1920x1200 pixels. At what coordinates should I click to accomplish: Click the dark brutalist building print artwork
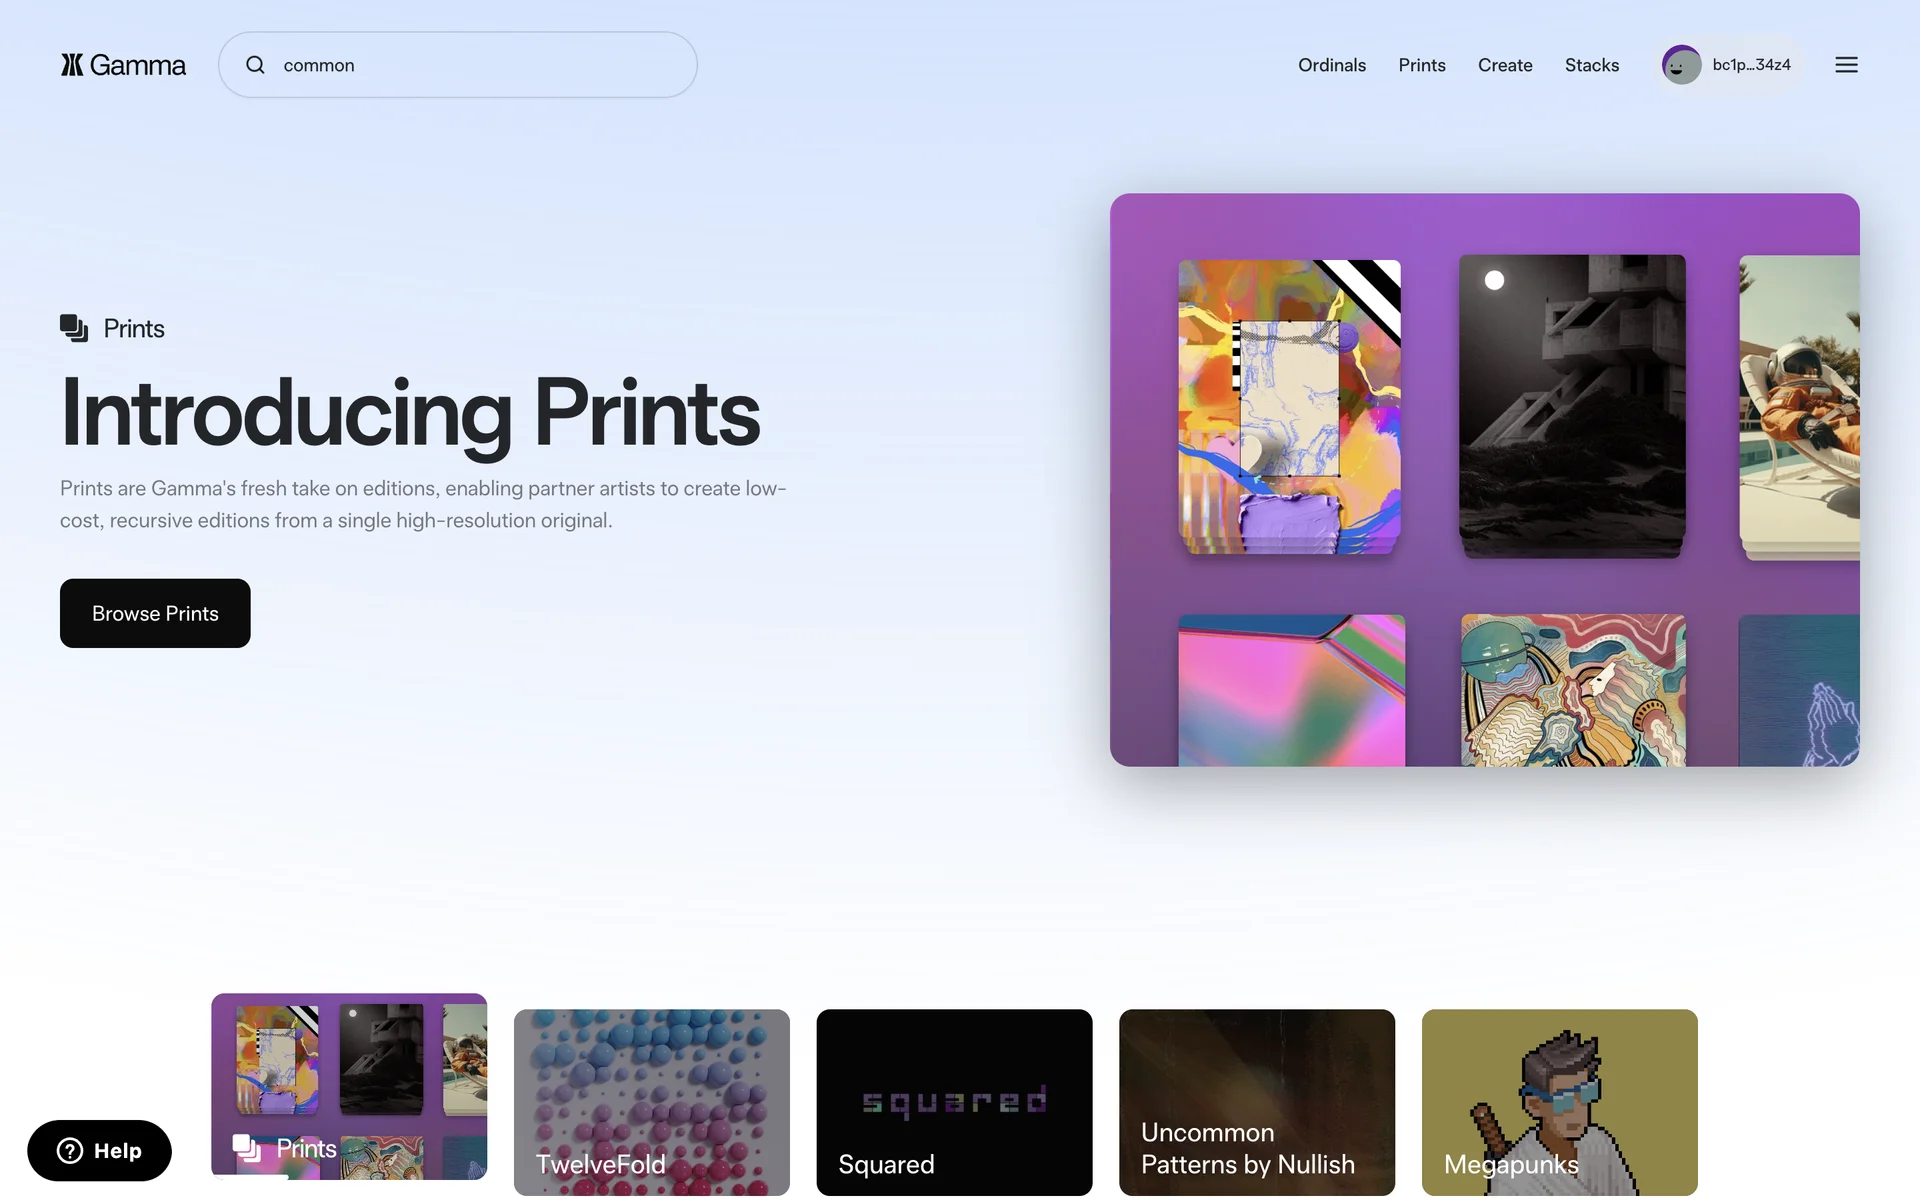pos(1572,405)
